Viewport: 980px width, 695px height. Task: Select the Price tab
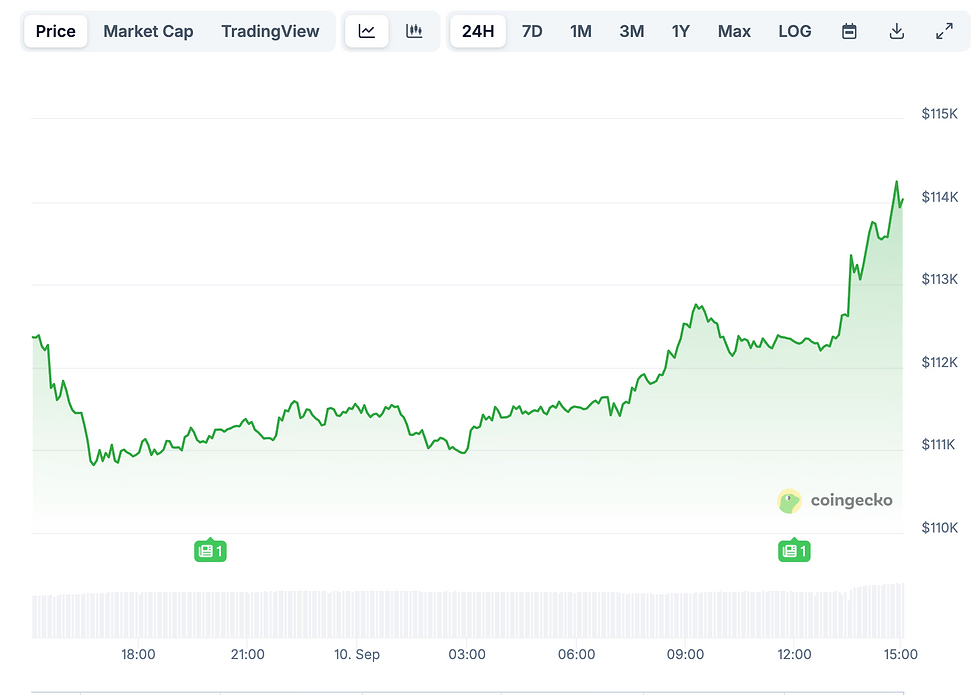pos(56,31)
